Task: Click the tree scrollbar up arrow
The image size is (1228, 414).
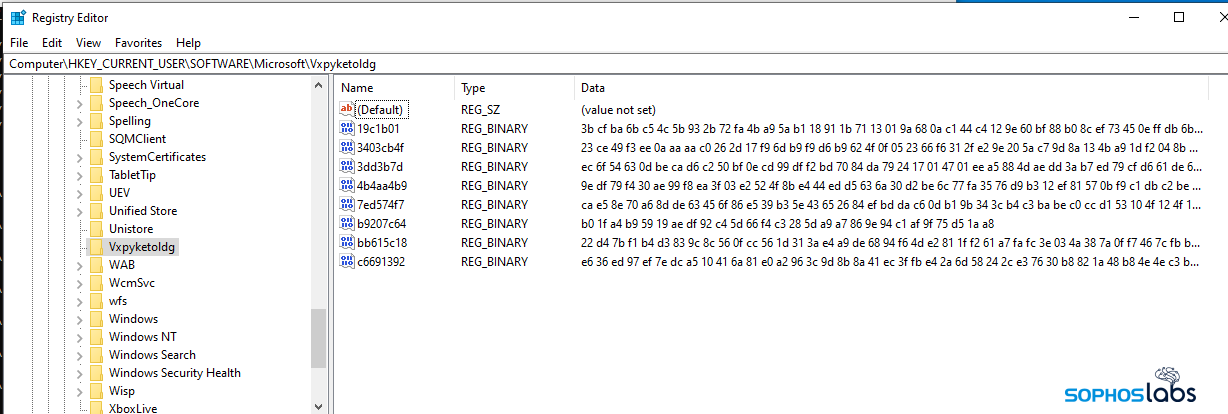Action: (x=319, y=86)
